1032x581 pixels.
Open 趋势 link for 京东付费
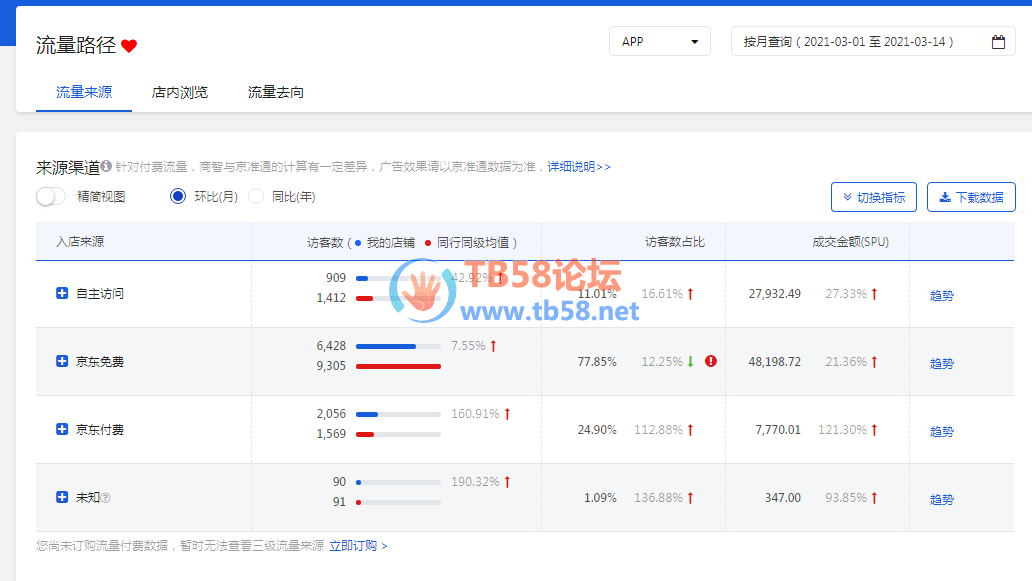click(x=941, y=432)
